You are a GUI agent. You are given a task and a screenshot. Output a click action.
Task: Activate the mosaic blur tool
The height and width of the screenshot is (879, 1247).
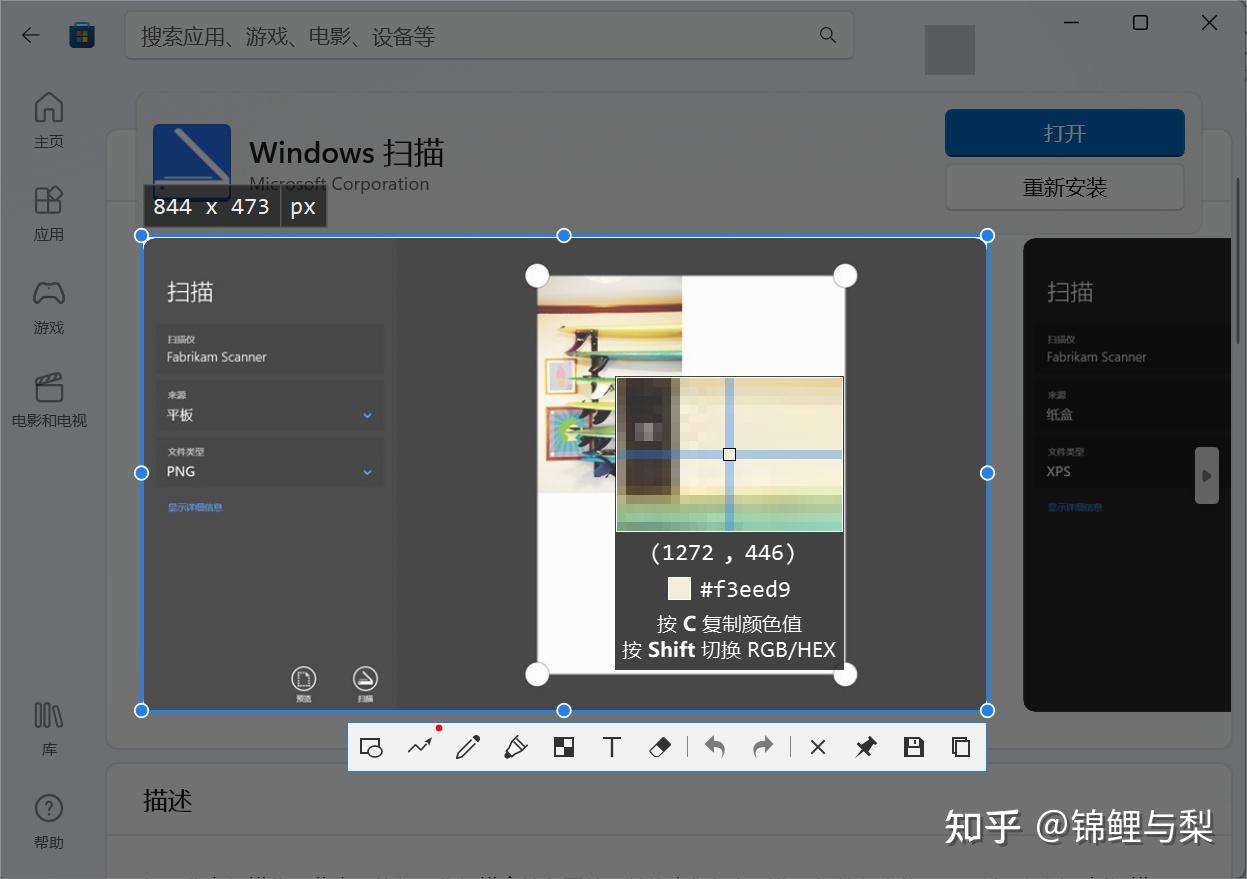(x=564, y=747)
